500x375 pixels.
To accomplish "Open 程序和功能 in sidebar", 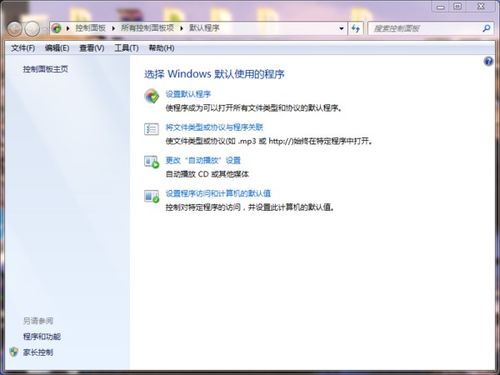I will [42, 337].
